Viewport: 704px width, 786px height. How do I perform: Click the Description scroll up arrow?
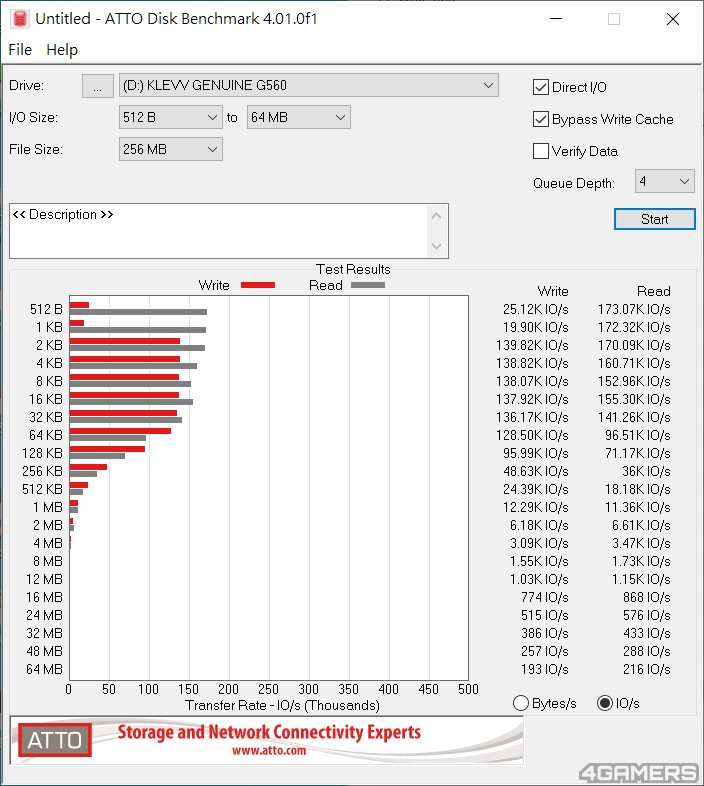point(436,216)
